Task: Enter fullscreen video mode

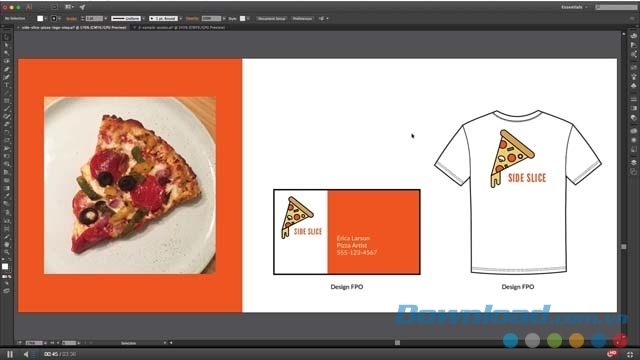Action: point(630,354)
